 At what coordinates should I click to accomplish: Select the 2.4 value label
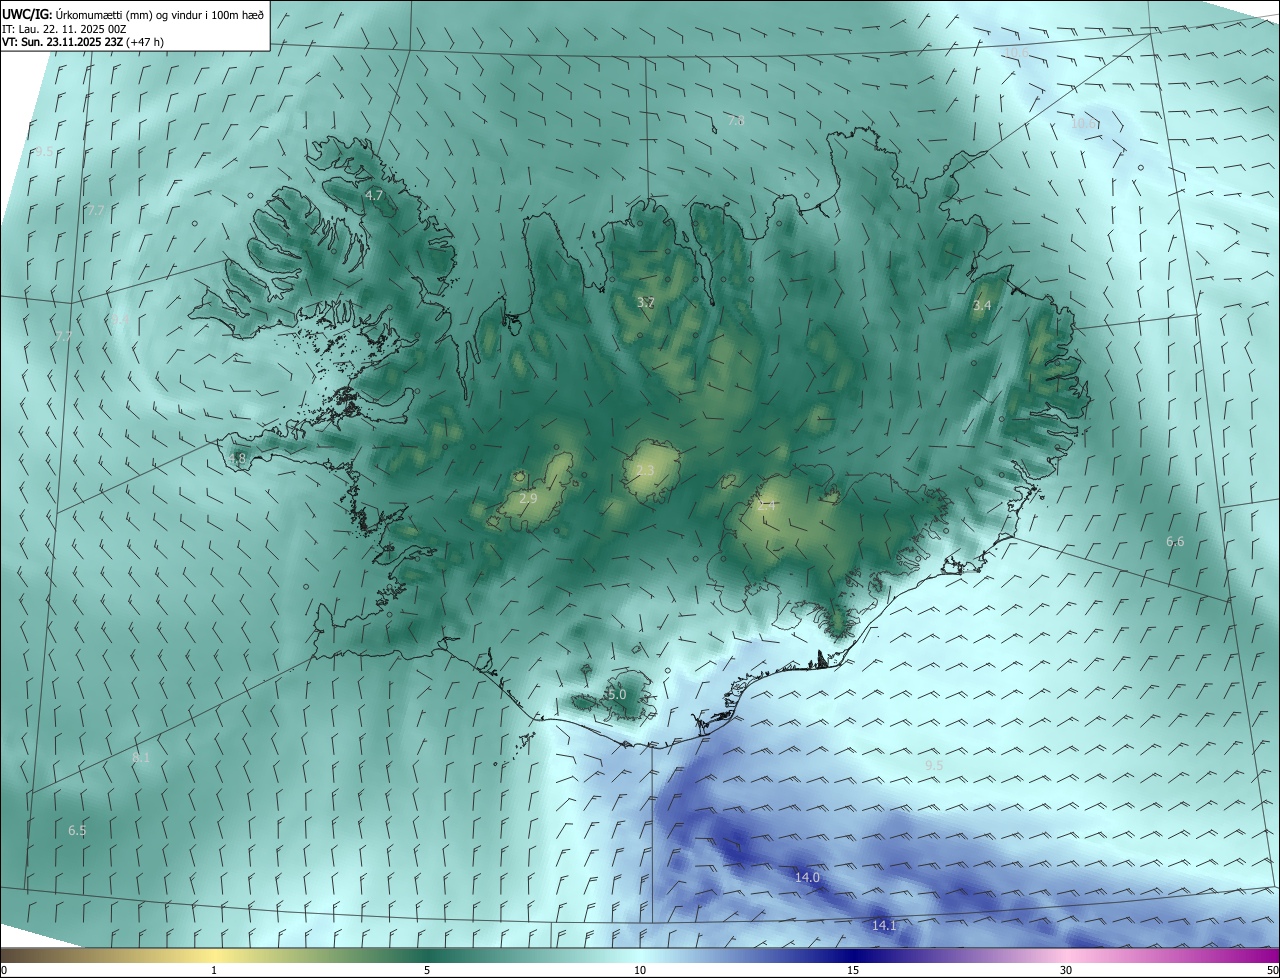767,506
